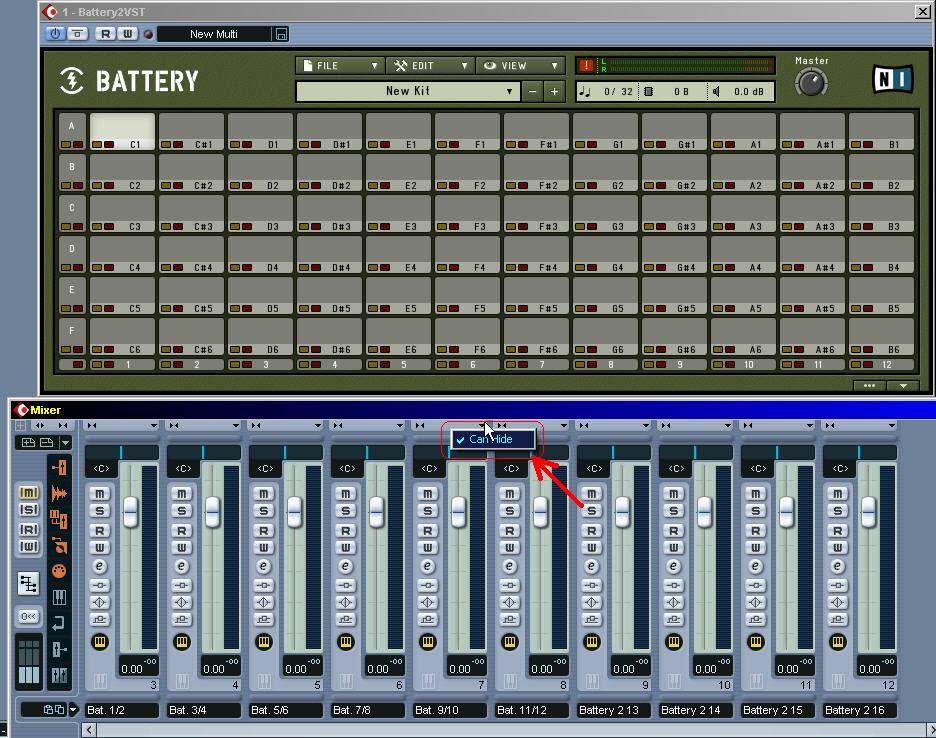Toggle global Solo in the Mixer common panel
This screenshot has height=738, width=936.
pos(29,510)
